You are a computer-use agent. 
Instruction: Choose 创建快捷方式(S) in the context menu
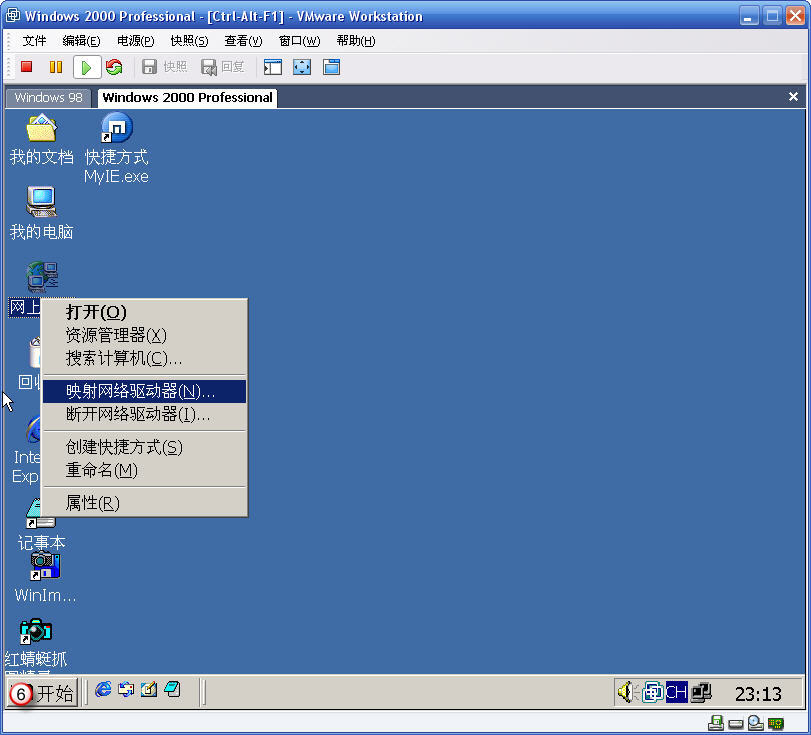[144, 447]
